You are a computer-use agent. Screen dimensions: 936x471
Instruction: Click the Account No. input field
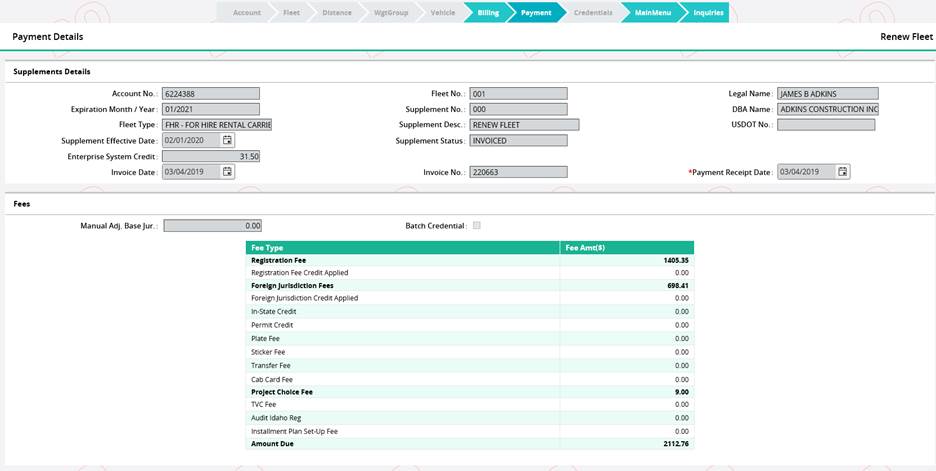point(211,94)
